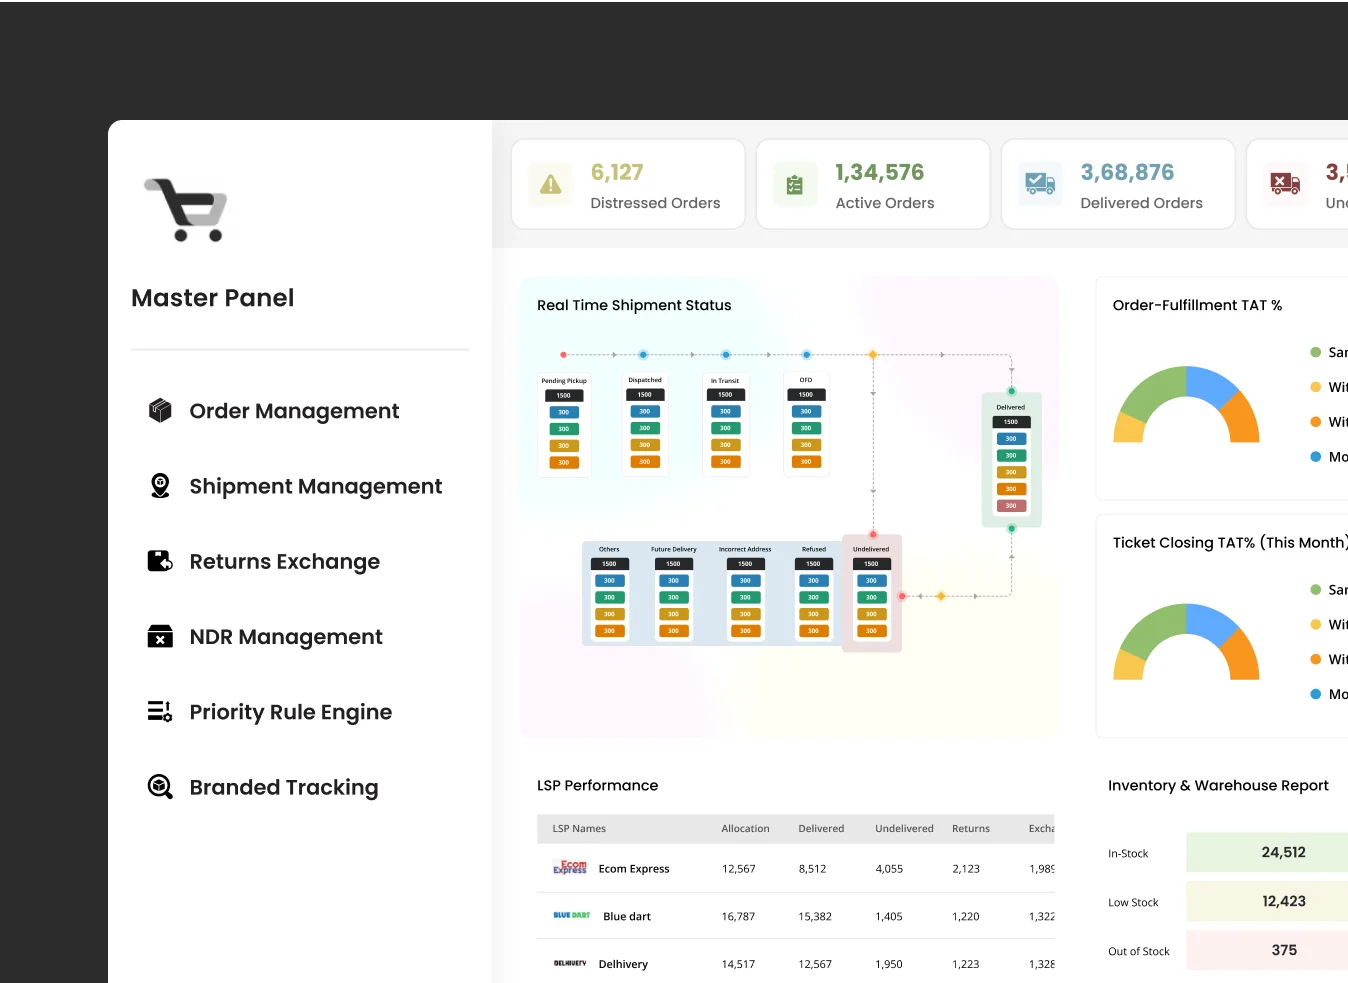
Task: Click the Out of Stock value 375
Action: 1284,950
